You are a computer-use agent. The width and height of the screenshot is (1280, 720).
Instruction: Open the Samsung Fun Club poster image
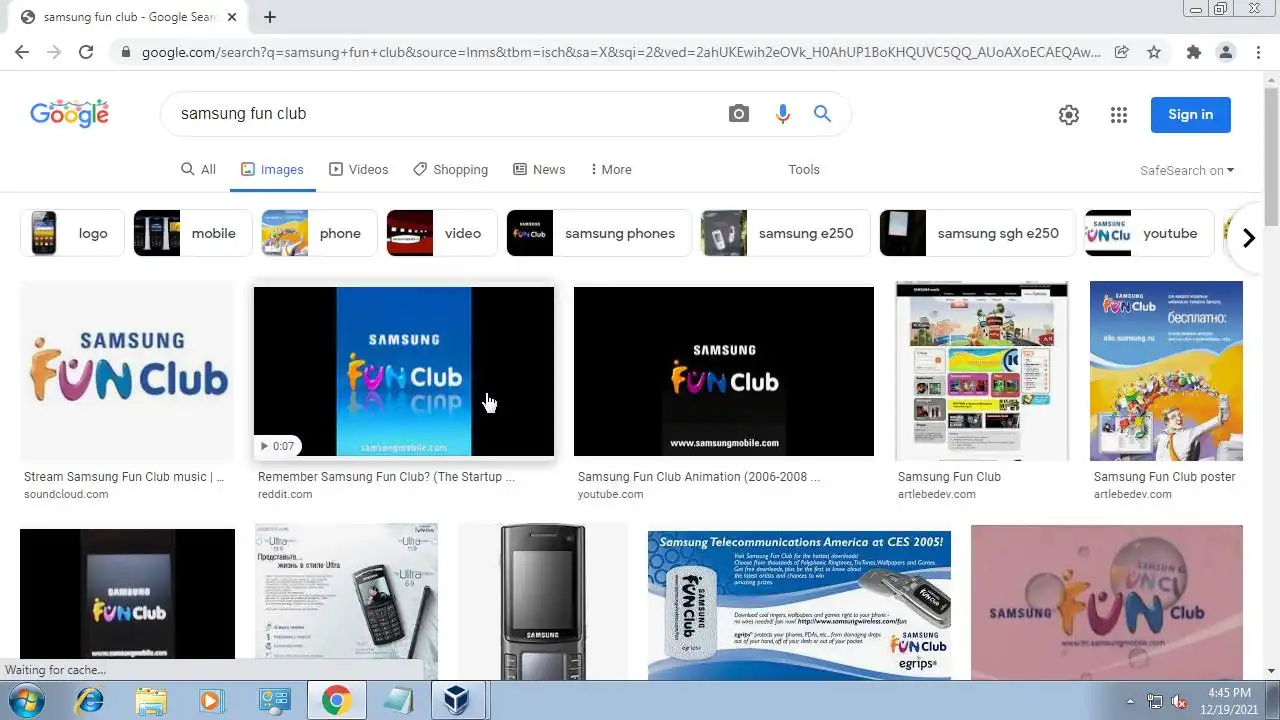point(1166,371)
